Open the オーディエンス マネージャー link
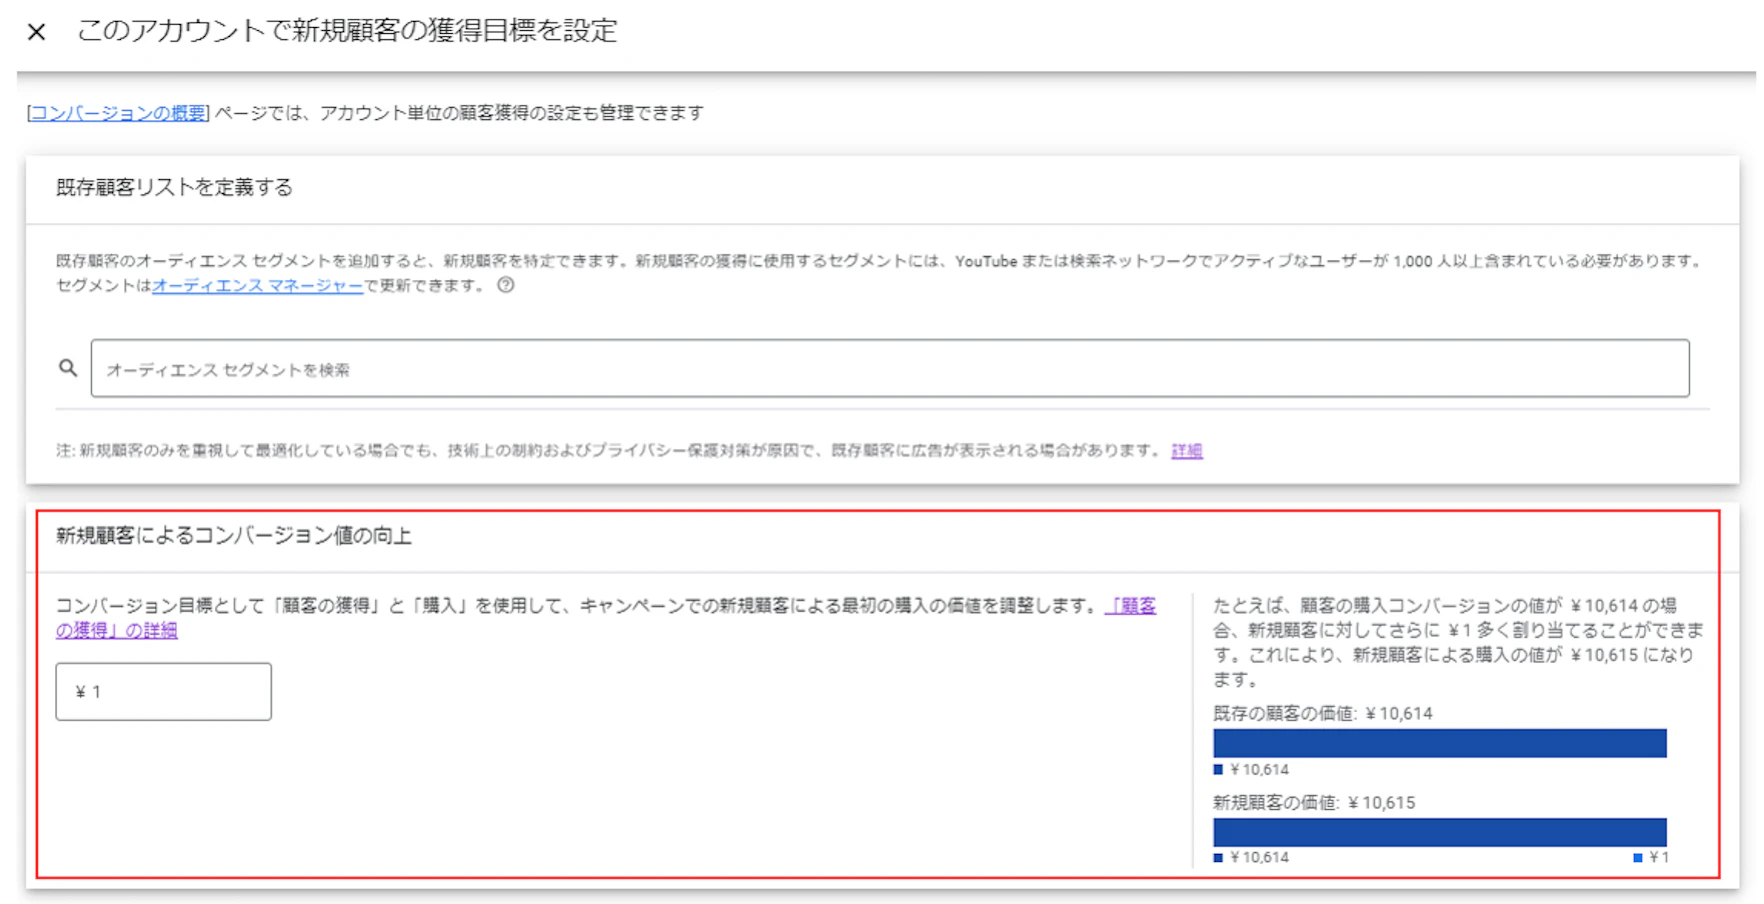The width and height of the screenshot is (1764, 904). tap(257, 286)
